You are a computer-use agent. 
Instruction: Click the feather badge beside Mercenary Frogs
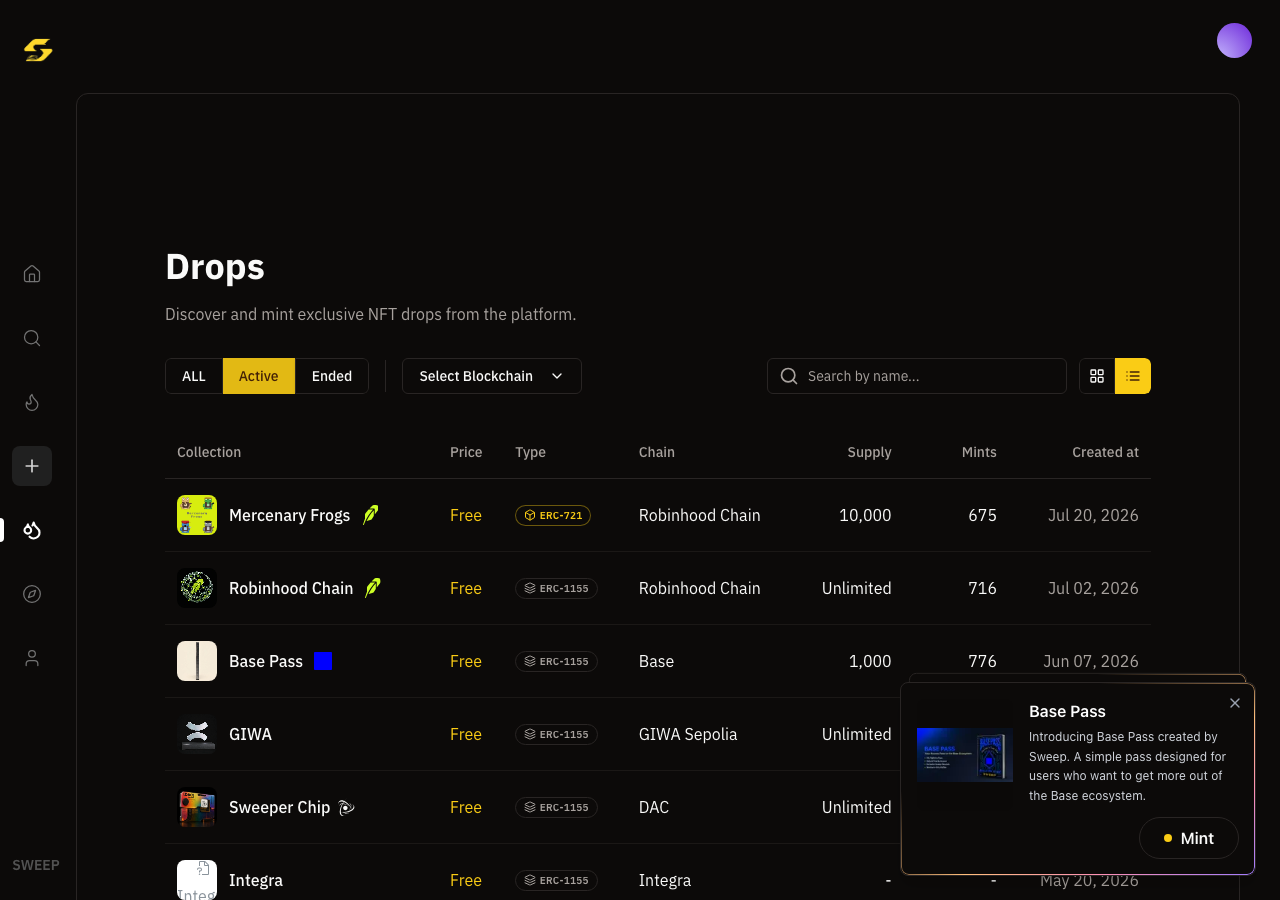pyautogui.click(x=370, y=515)
